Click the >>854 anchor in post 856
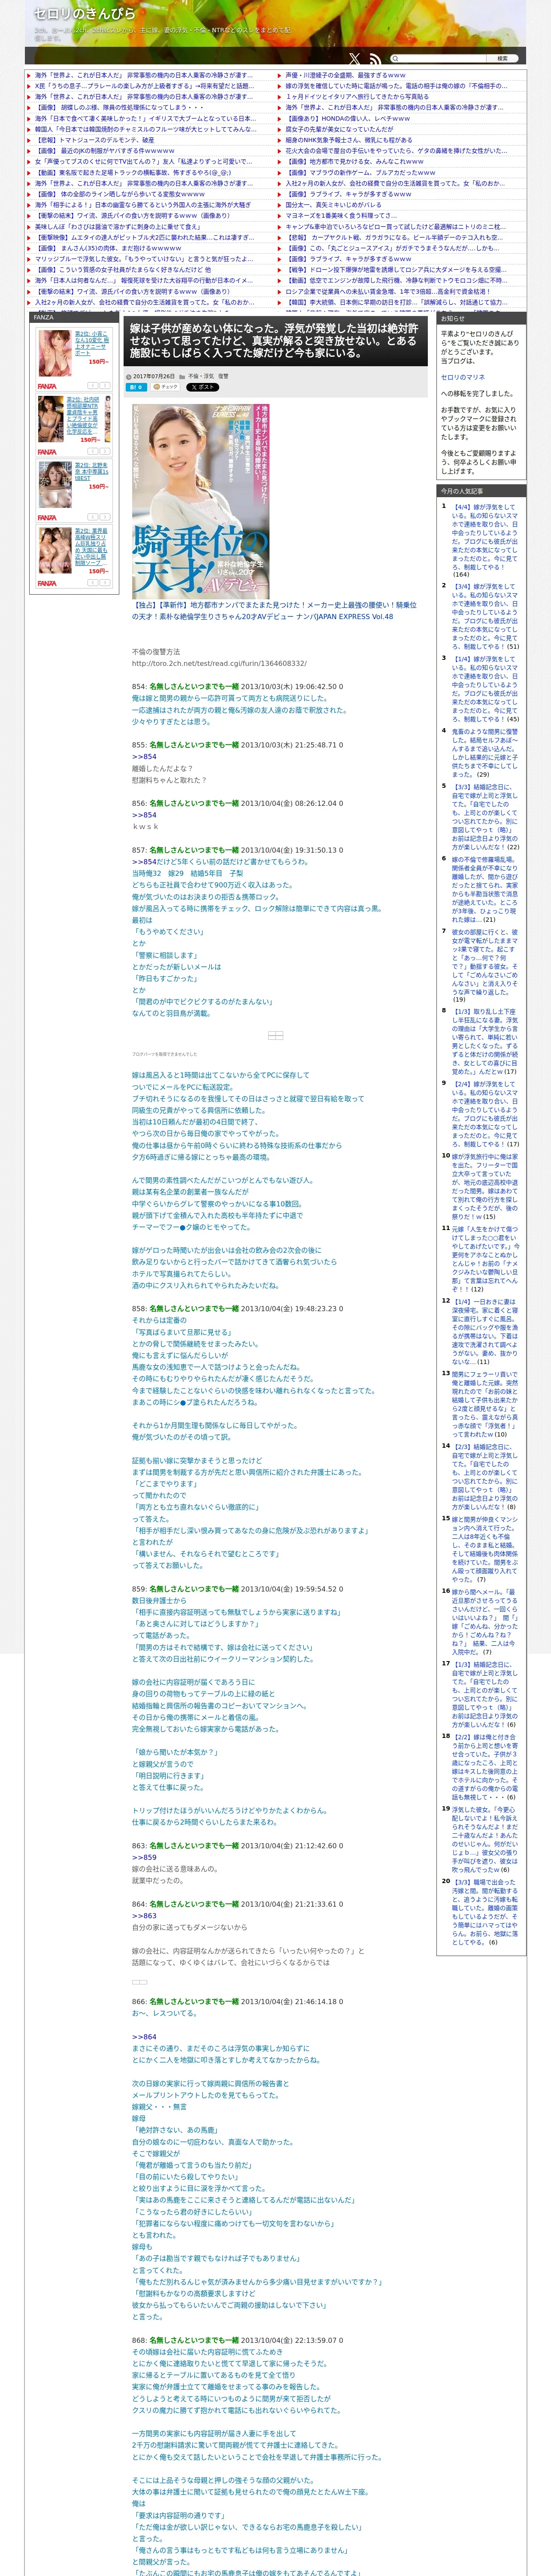This screenshot has height=2576, width=551. 144,815
